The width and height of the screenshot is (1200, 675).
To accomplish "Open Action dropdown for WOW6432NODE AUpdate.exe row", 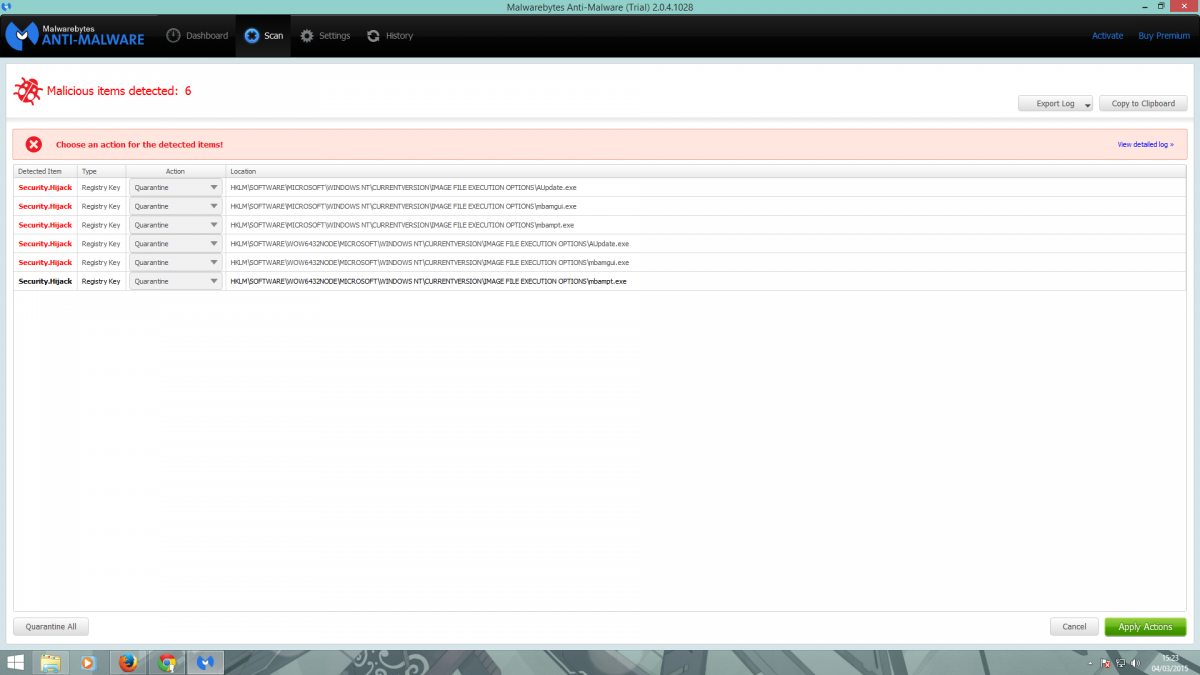I will pyautogui.click(x=175, y=244).
